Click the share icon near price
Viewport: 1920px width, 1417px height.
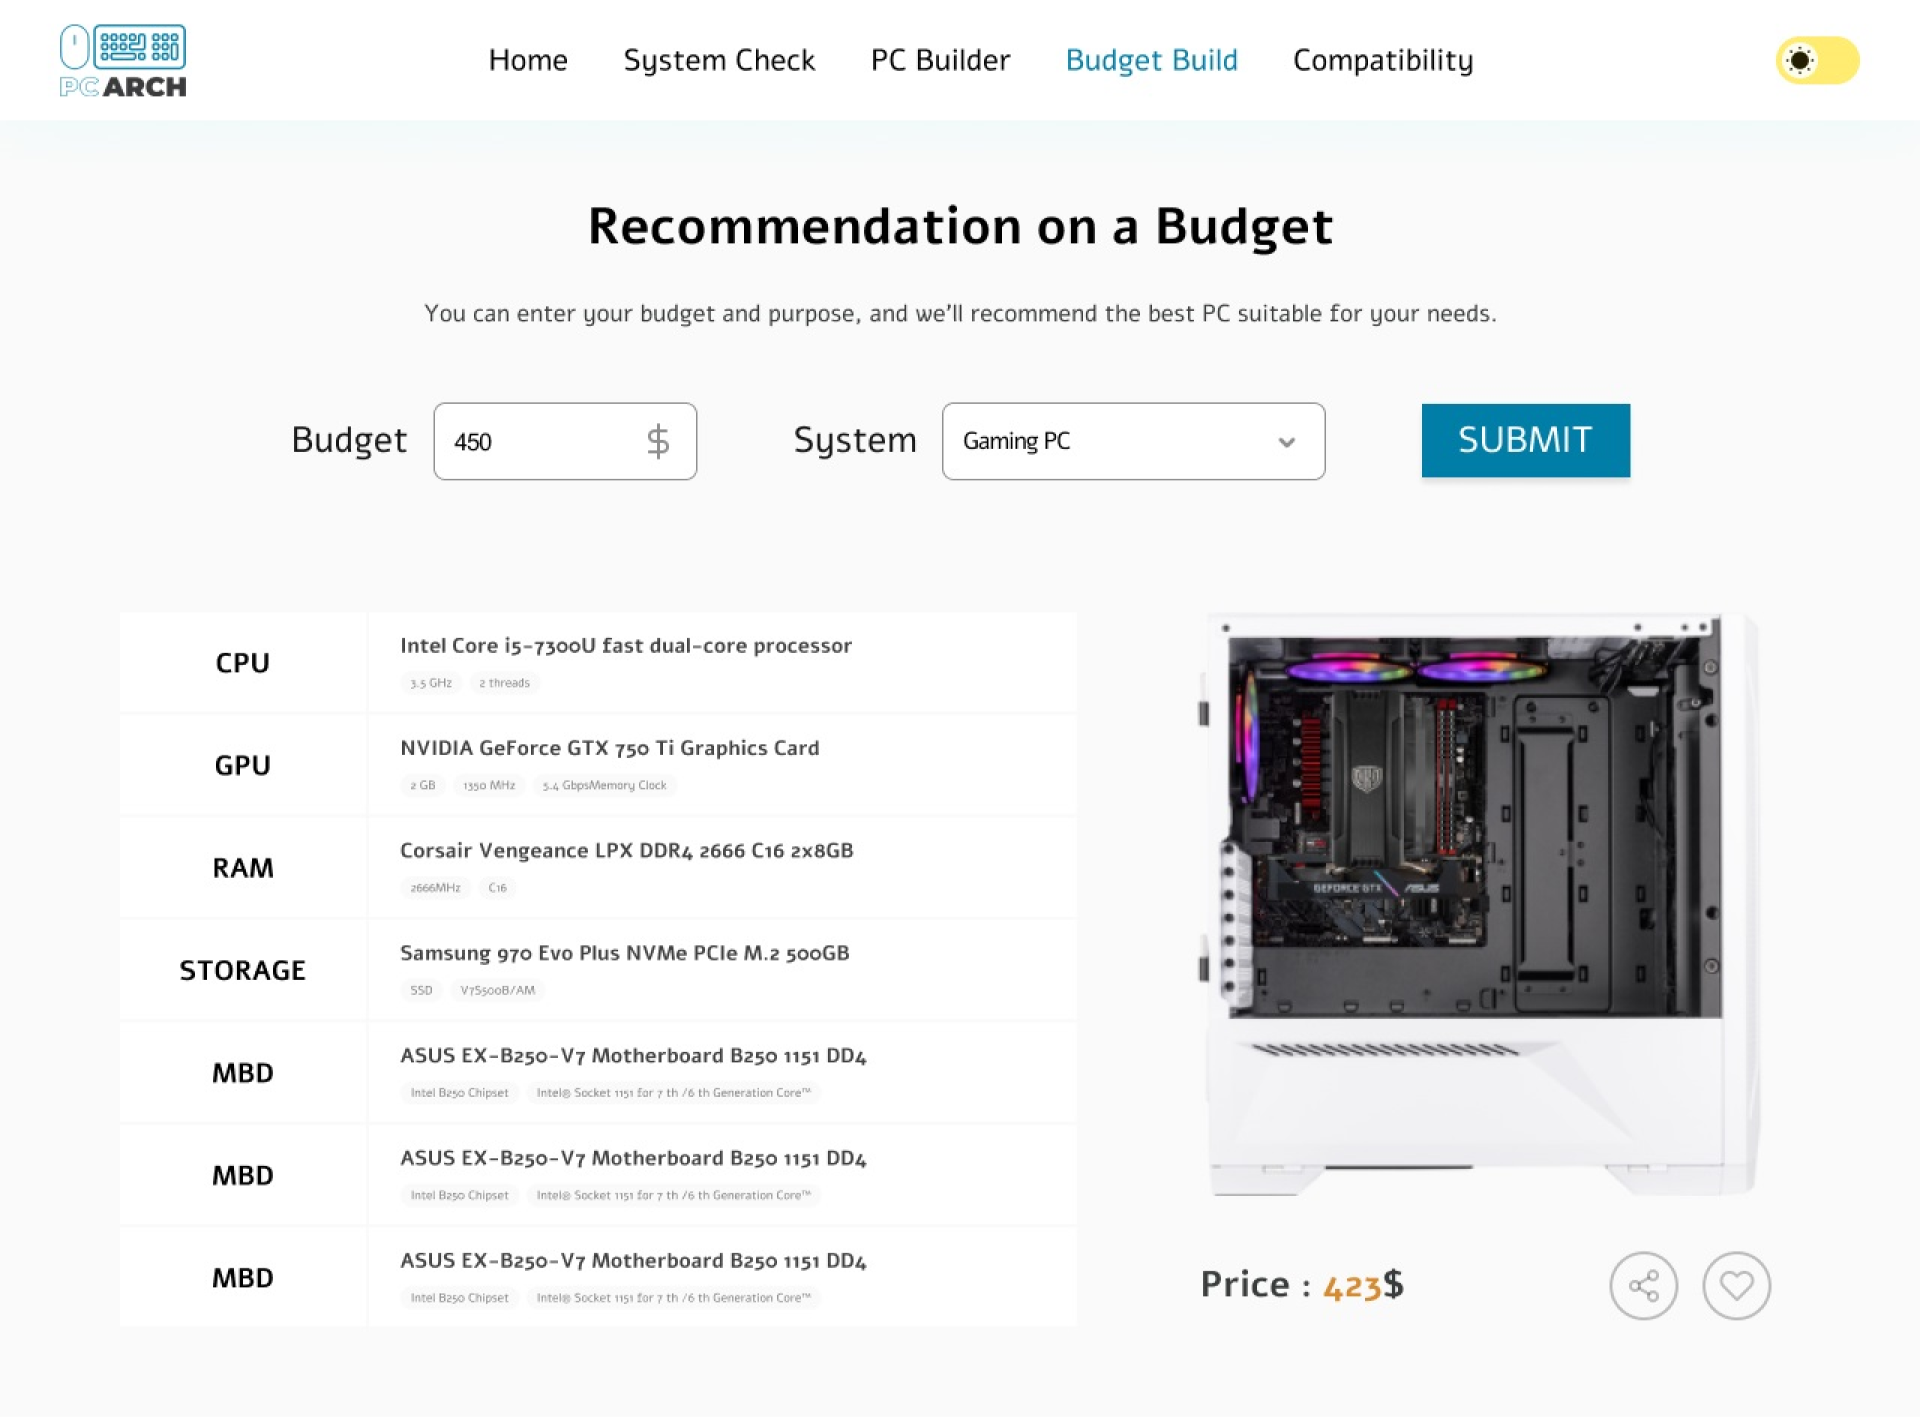click(x=1643, y=1285)
